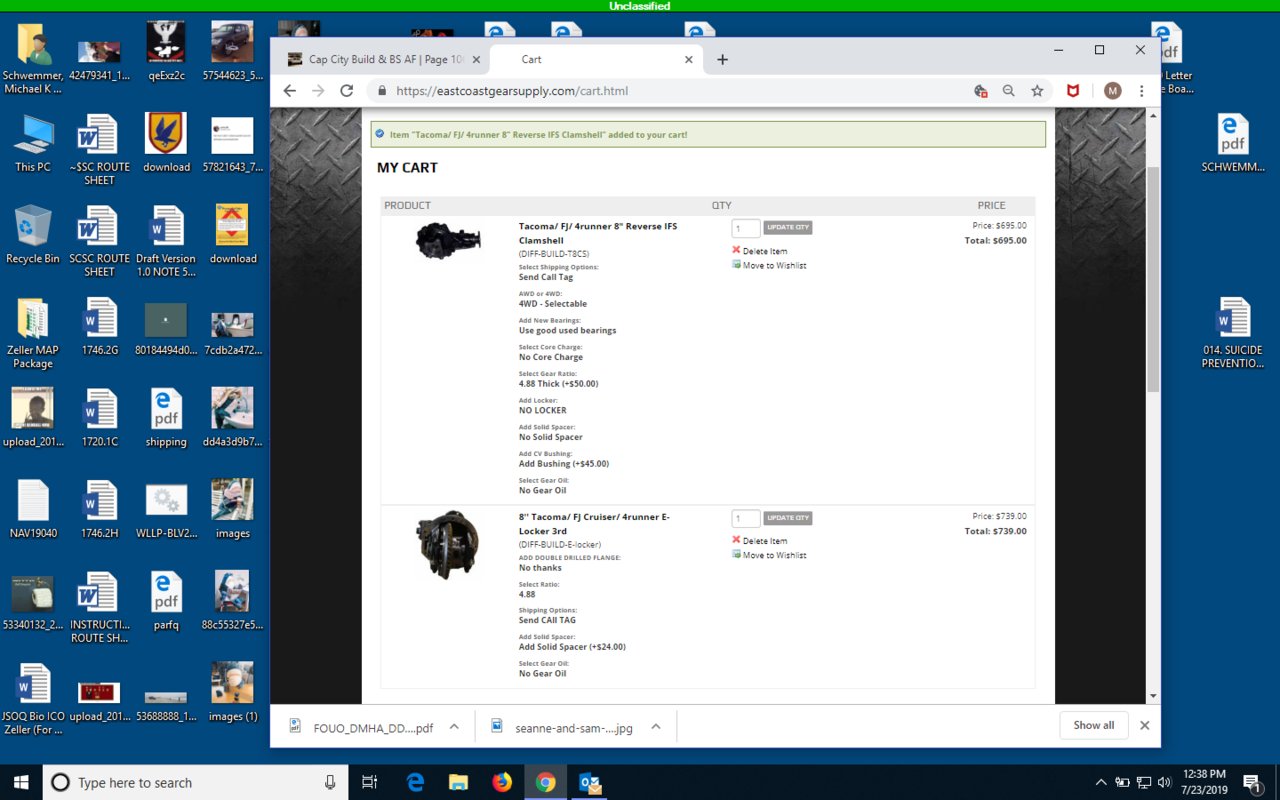Screen dimensions: 1280x800
Task: Expand options for seanne-and-sam jpg download
Action: click(655, 727)
